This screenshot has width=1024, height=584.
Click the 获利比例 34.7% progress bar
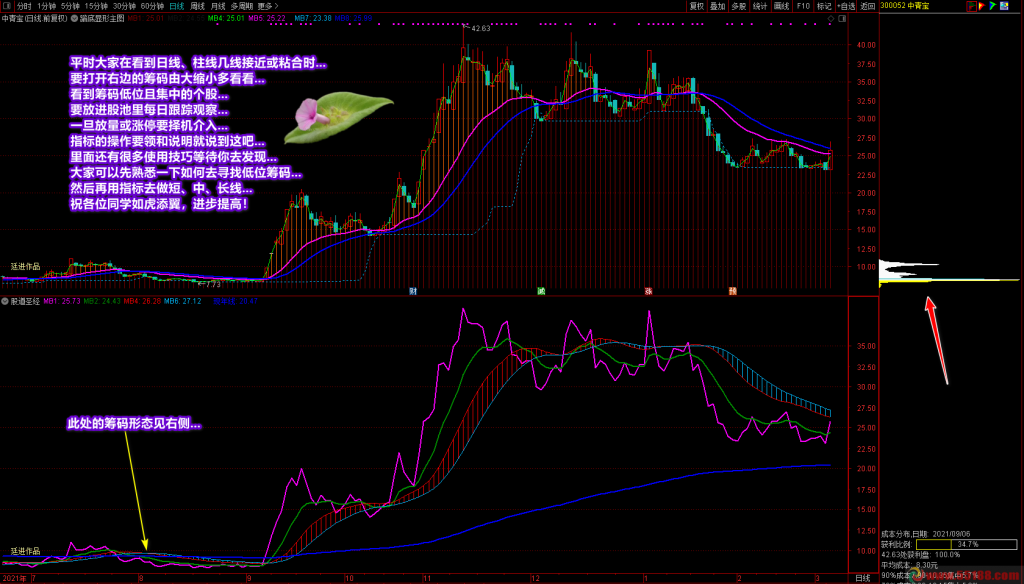[x=967, y=544]
